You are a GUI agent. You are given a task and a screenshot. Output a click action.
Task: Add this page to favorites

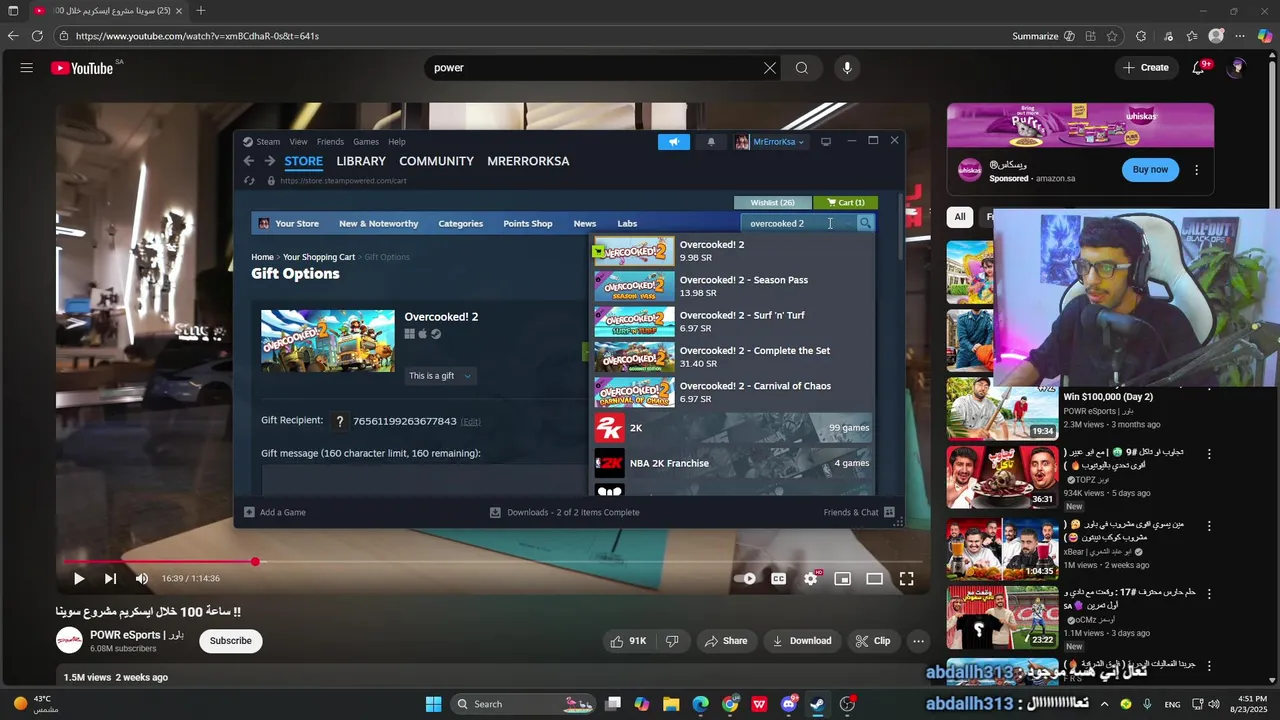click(1112, 36)
